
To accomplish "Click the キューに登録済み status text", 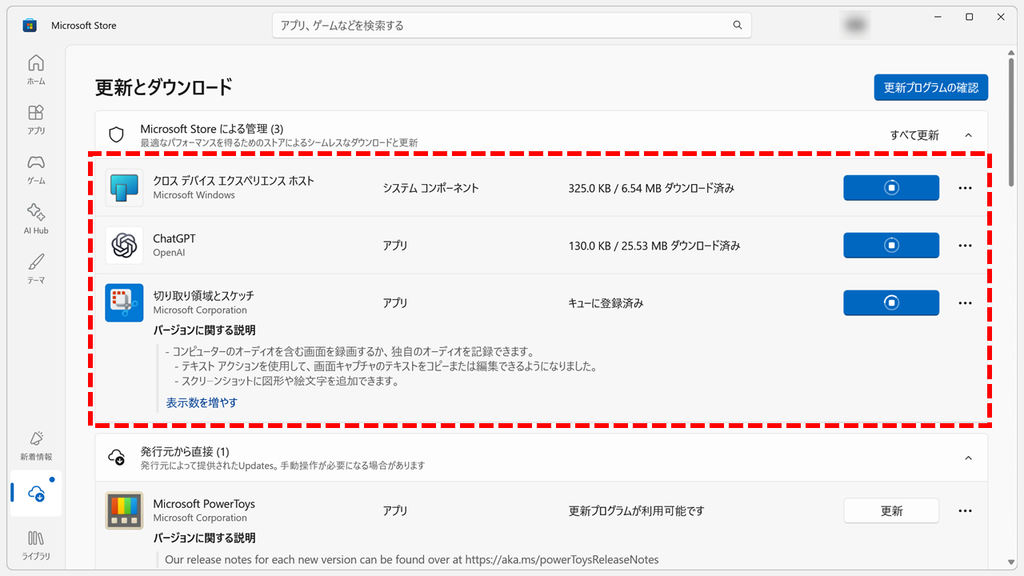I will pos(605,303).
